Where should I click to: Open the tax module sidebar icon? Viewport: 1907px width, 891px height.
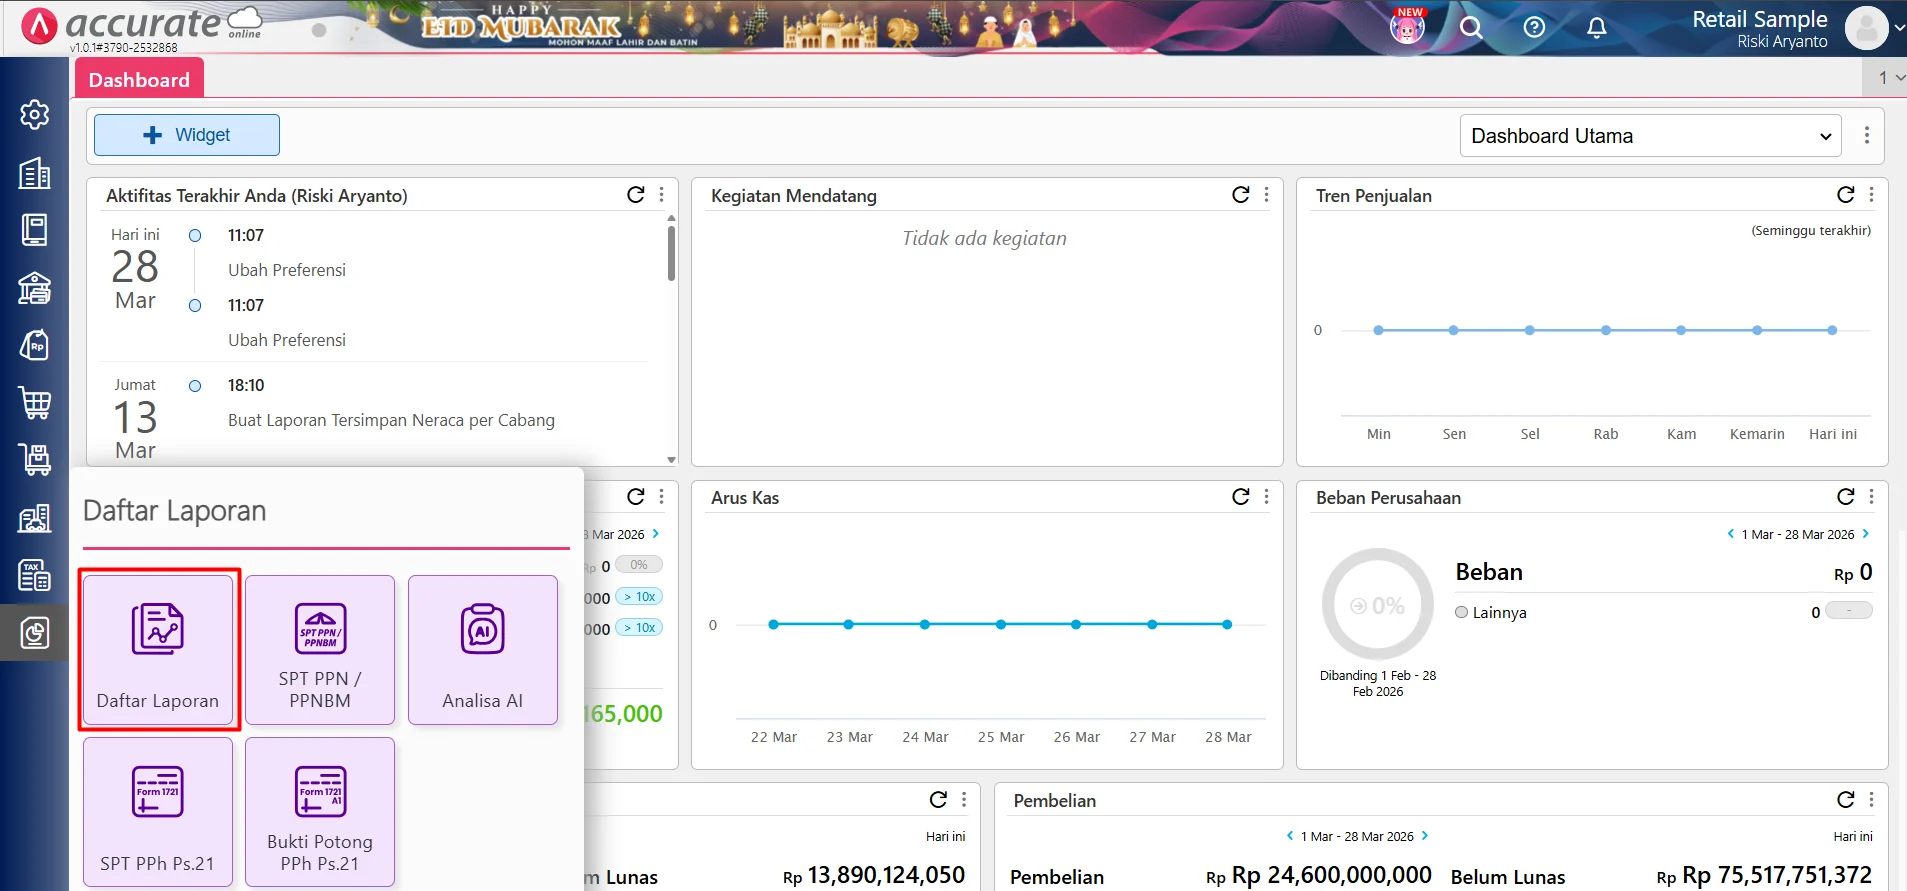click(34, 575)
